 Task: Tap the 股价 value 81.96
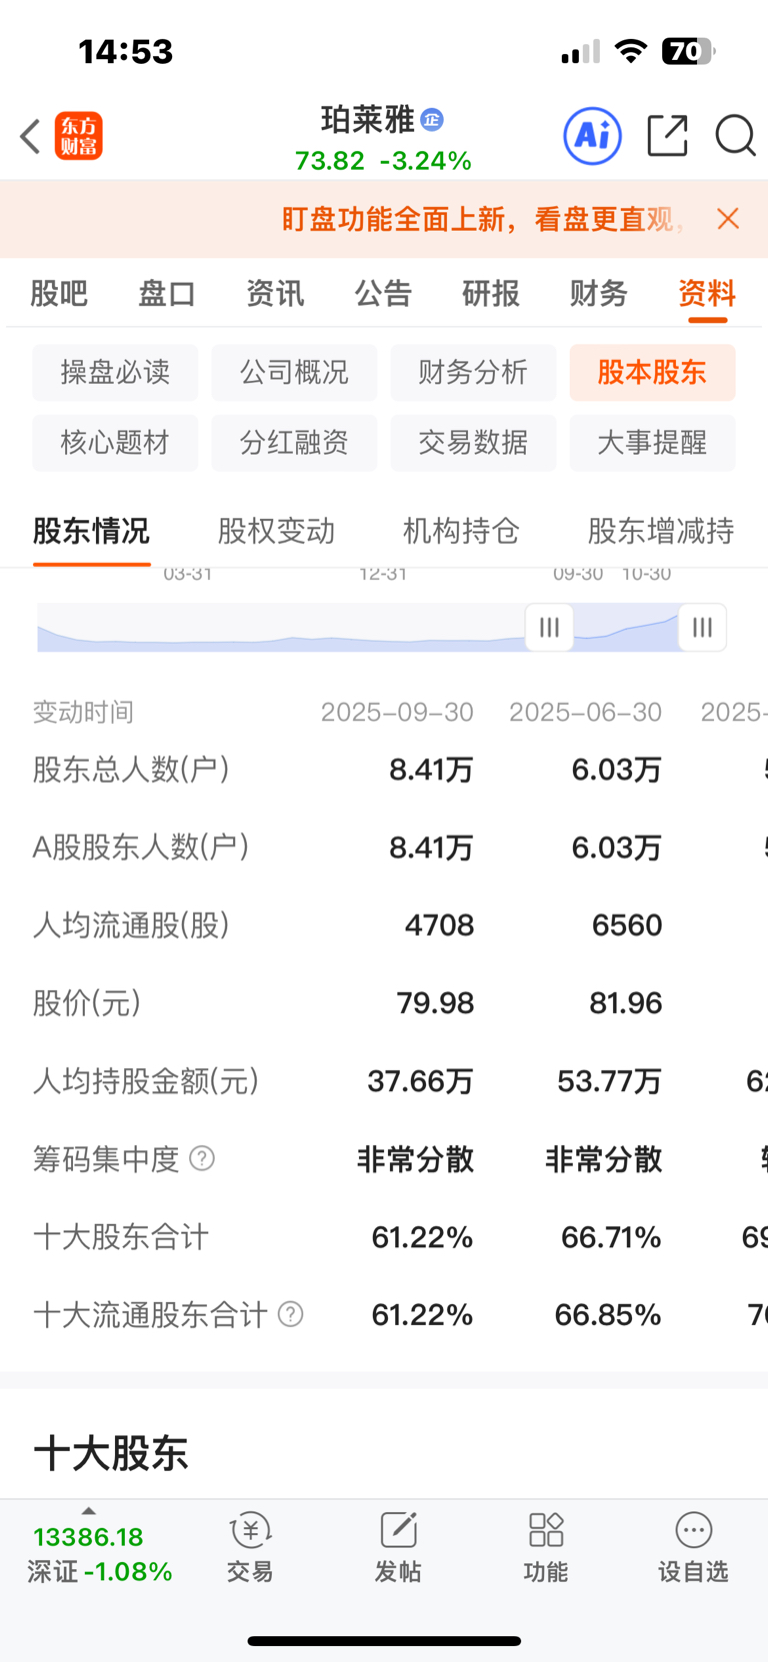[x=625, y=1003]
